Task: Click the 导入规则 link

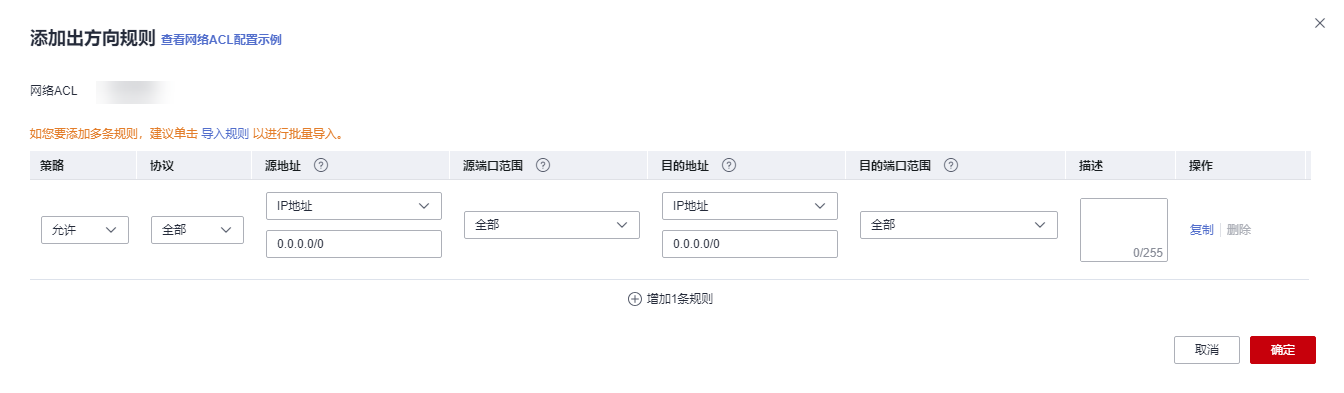Action: (x=225, y=133)
